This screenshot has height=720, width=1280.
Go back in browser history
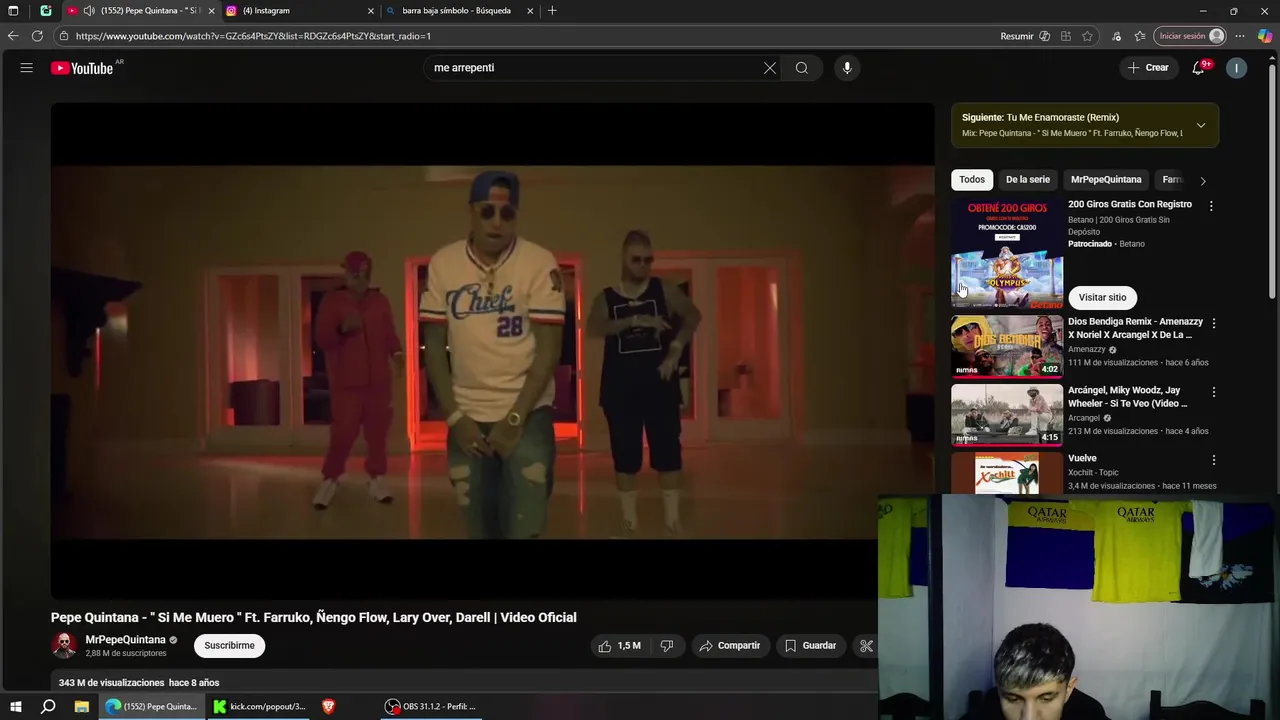click(13, 36)
